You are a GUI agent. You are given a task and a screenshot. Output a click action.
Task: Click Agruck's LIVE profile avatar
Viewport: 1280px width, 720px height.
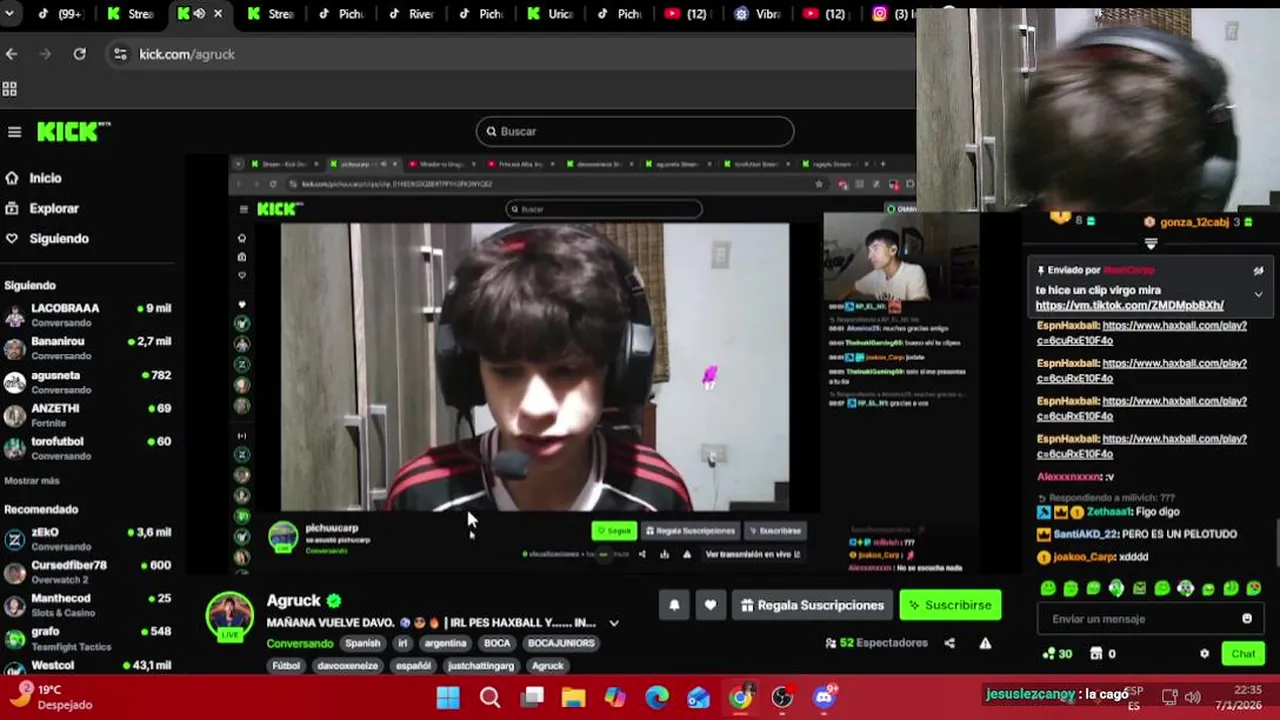pos(229,616)
